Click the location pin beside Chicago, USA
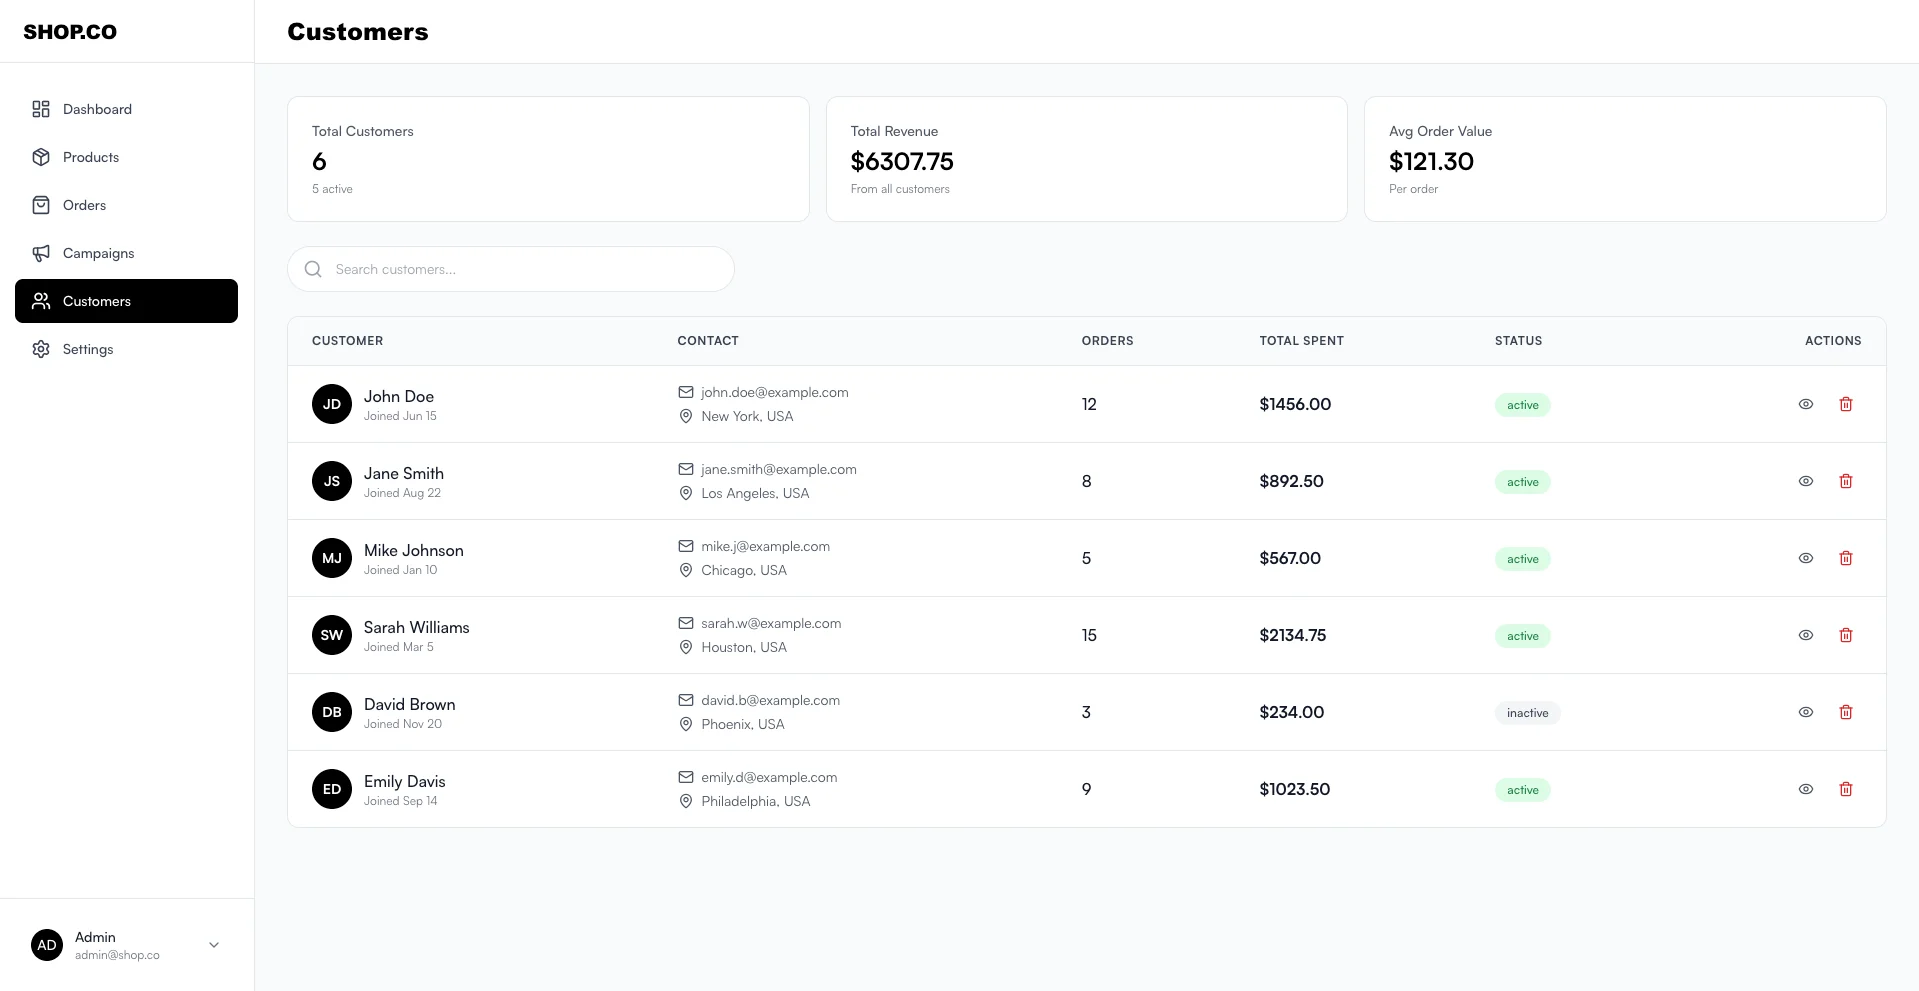1919x991 pixels. (686, 570)
